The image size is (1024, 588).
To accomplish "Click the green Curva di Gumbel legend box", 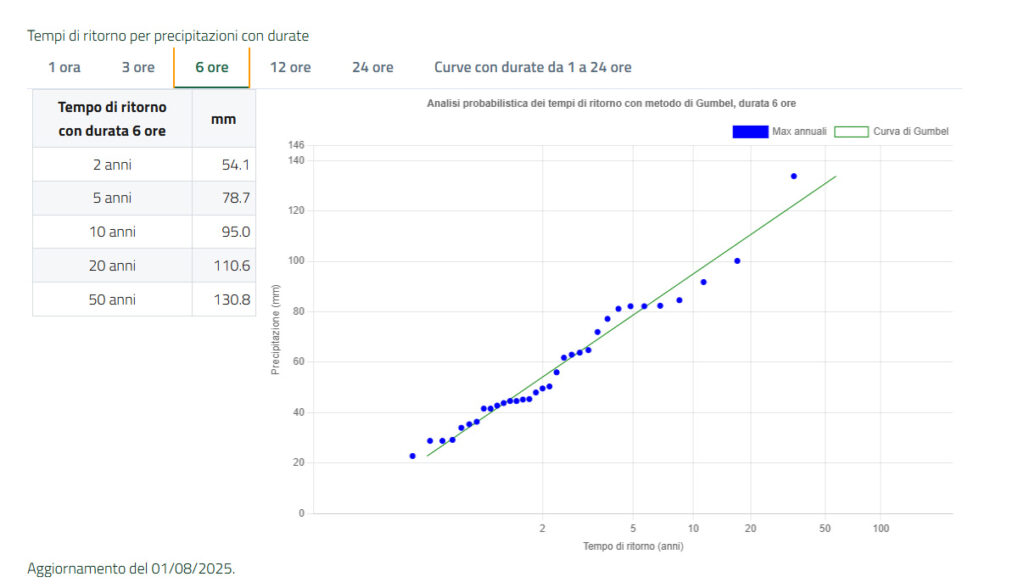I will coord(852,131).
